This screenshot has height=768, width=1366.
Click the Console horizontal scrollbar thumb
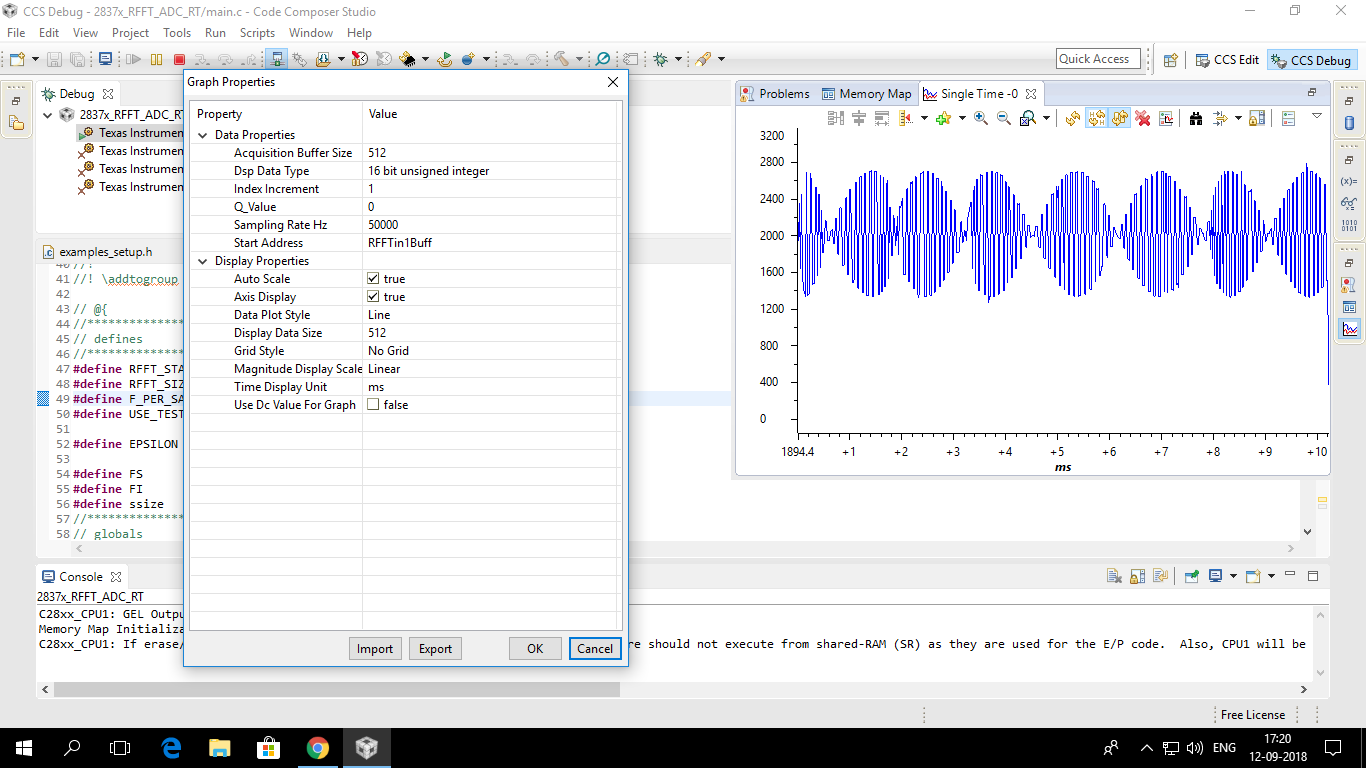(337, 690)
